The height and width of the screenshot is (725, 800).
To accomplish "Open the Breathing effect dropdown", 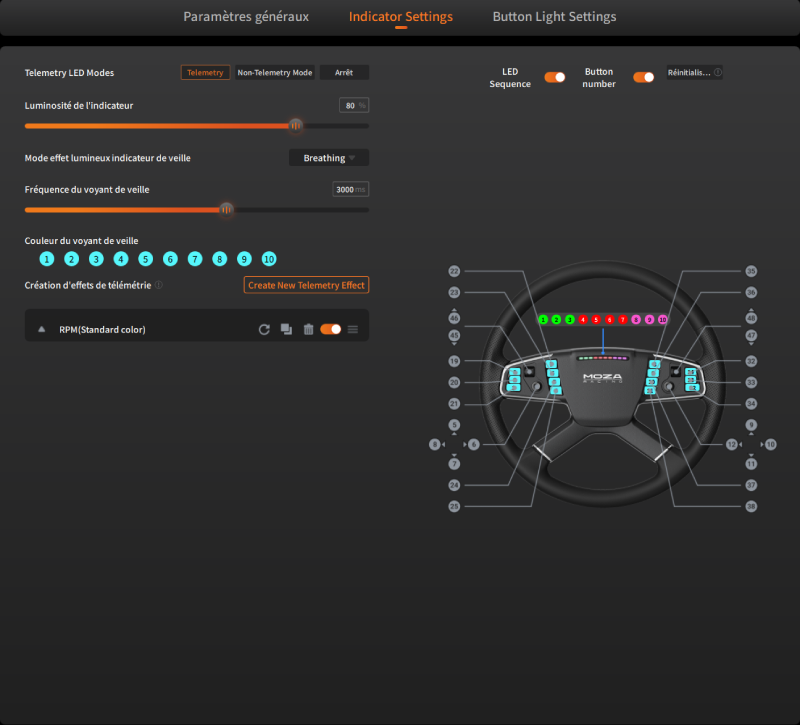I will click(328, 157).
